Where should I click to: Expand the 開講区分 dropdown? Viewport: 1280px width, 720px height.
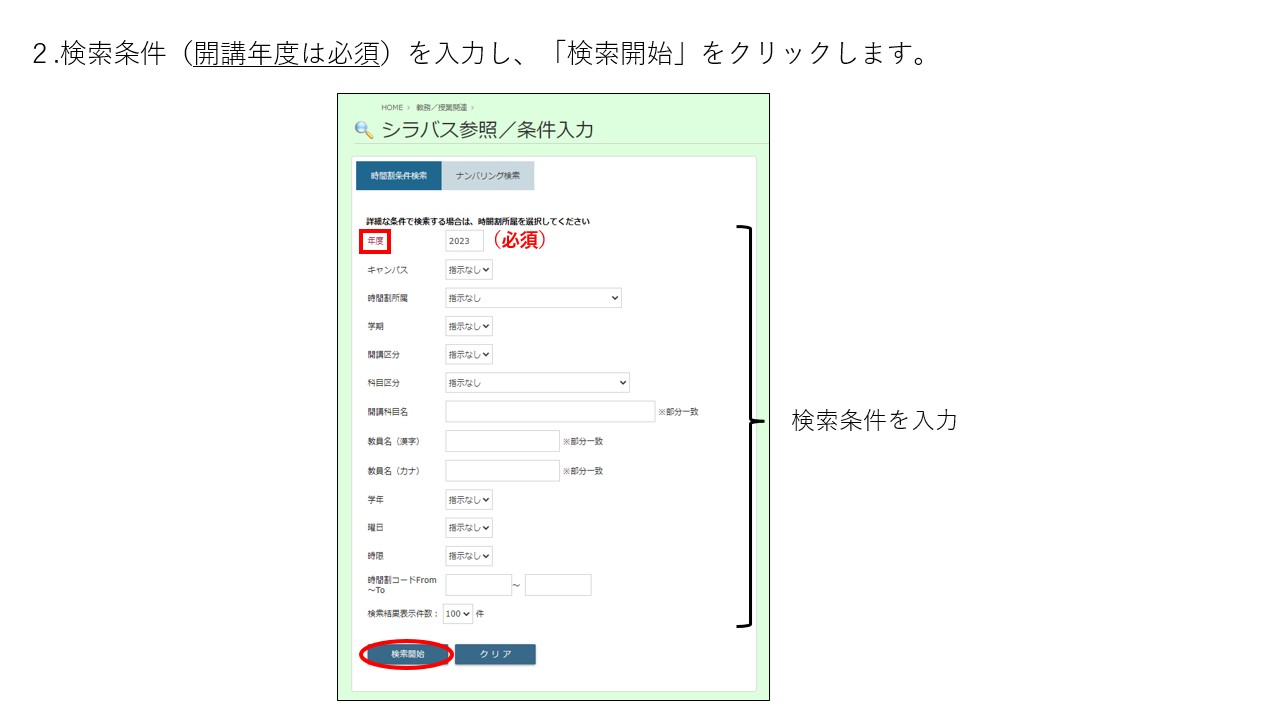(x=469, y=354)
